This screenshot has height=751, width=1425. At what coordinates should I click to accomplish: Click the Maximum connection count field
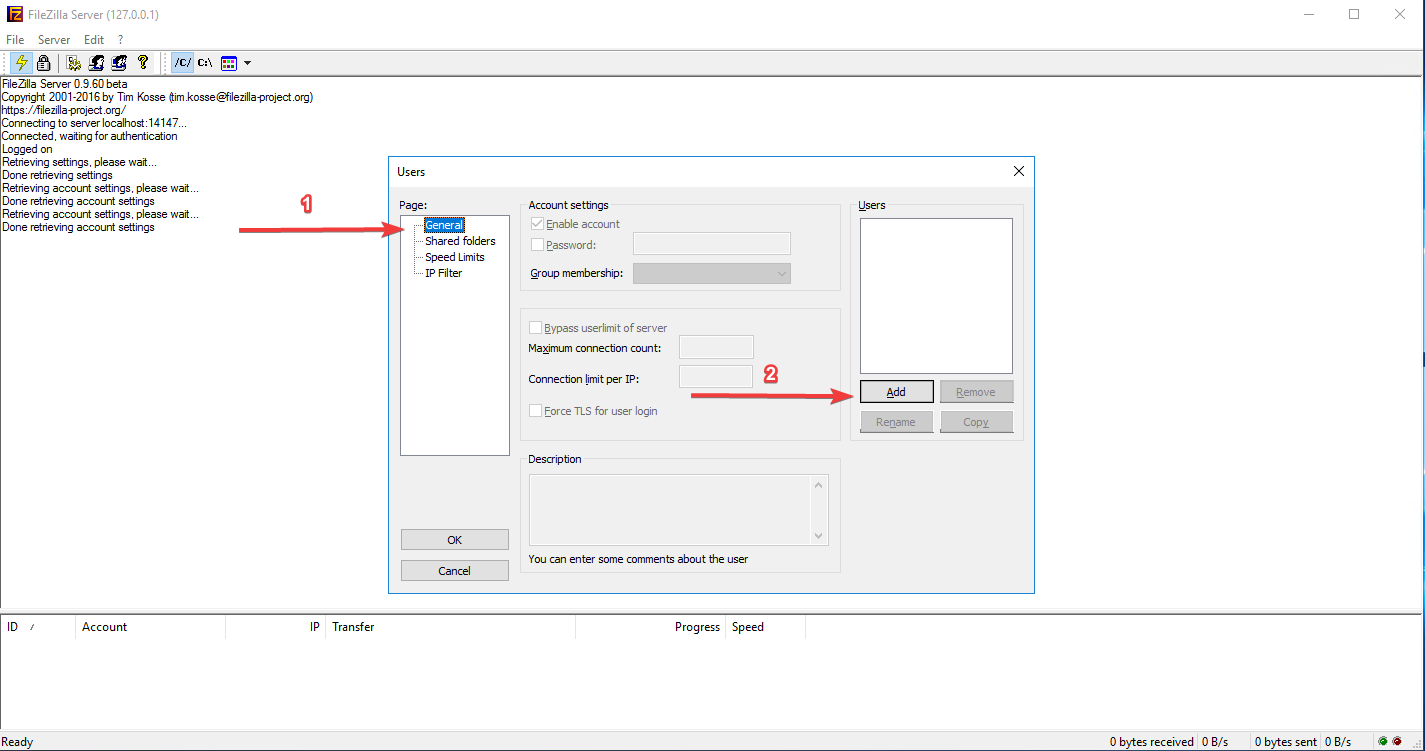tap(716, 347)
